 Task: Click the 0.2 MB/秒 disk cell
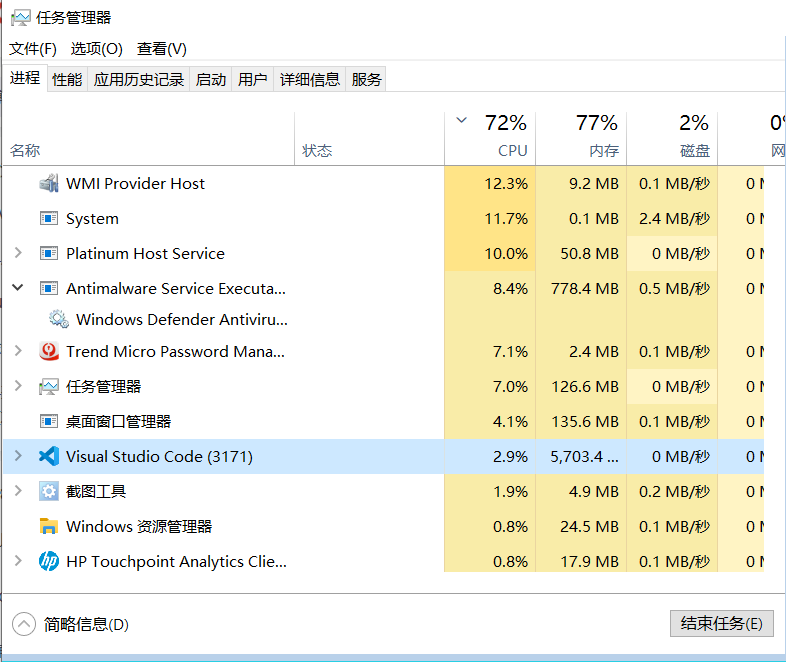pos(672,491)
